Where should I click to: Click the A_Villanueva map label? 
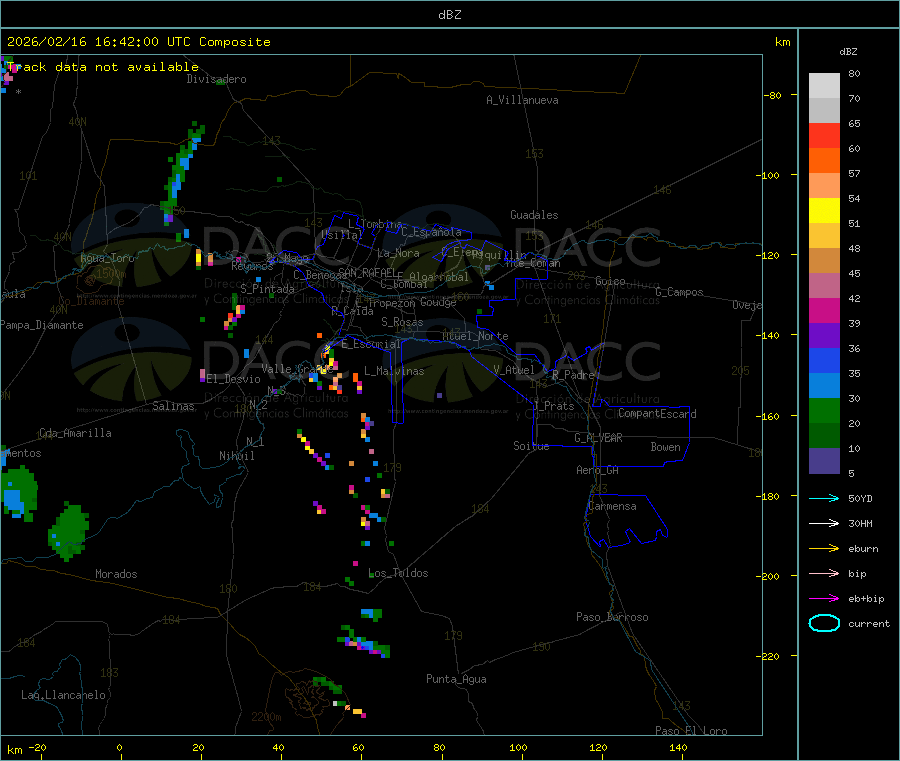tap(522, 100)
